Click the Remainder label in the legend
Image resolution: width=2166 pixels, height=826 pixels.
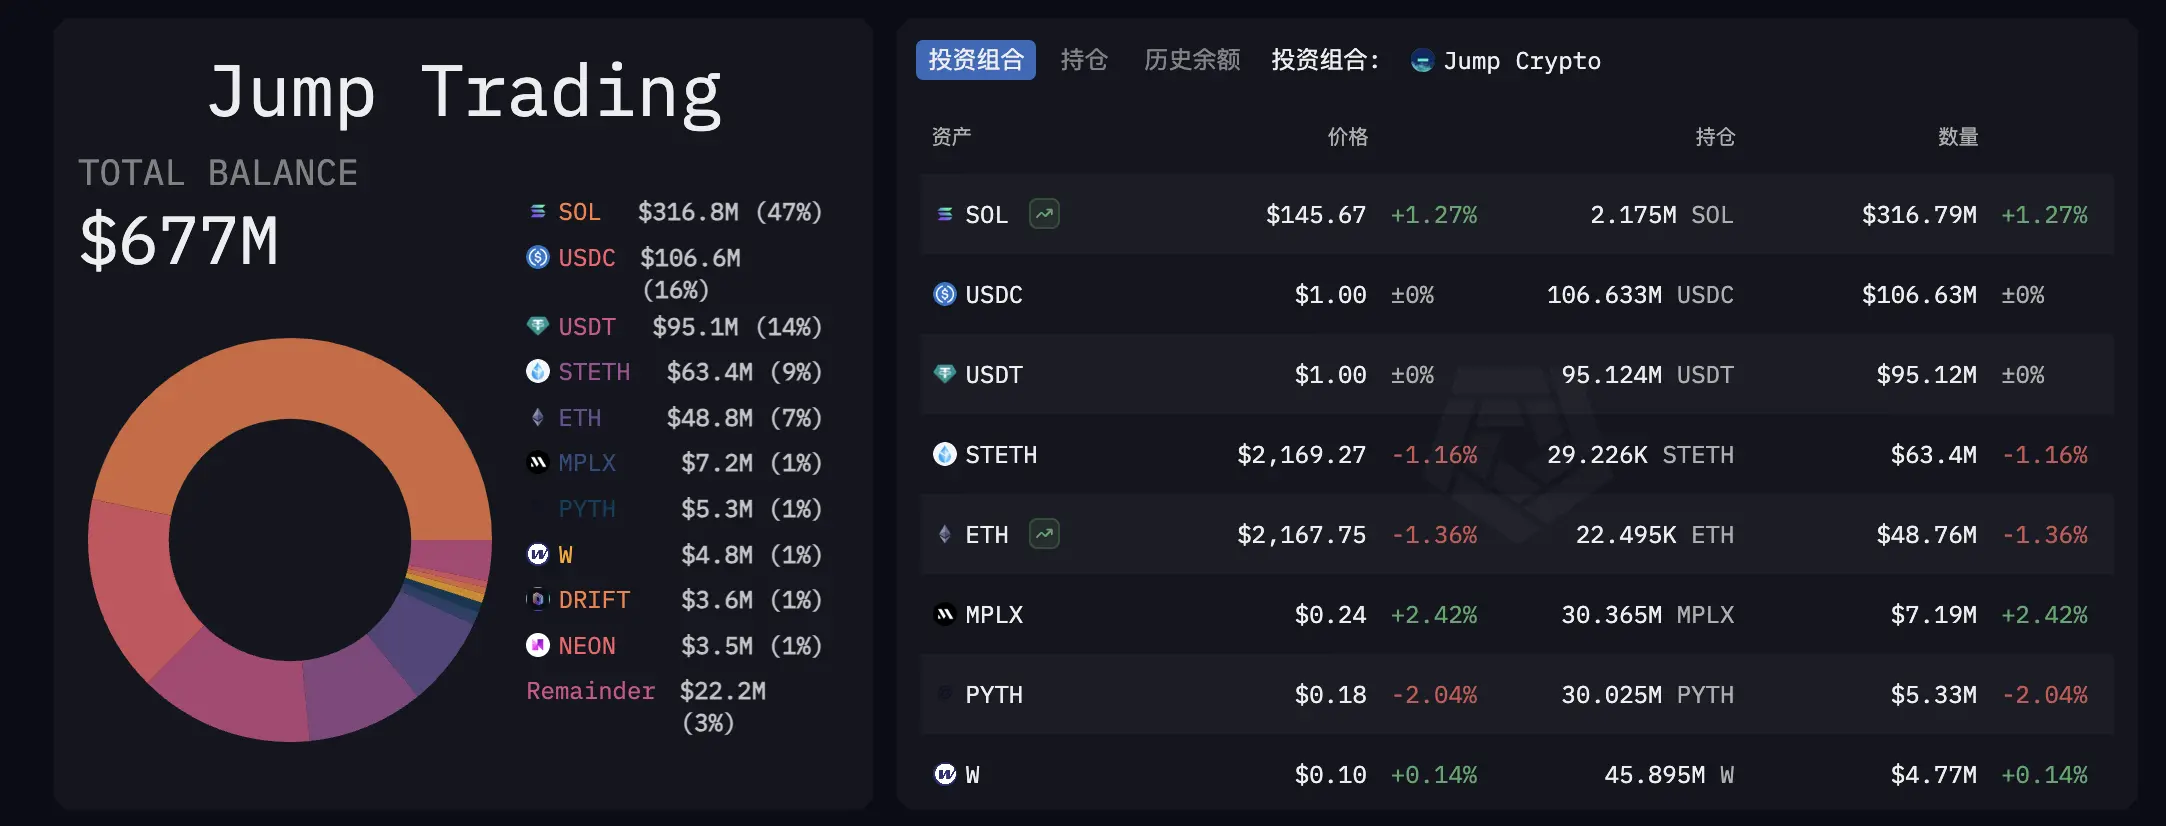(590, 690)
